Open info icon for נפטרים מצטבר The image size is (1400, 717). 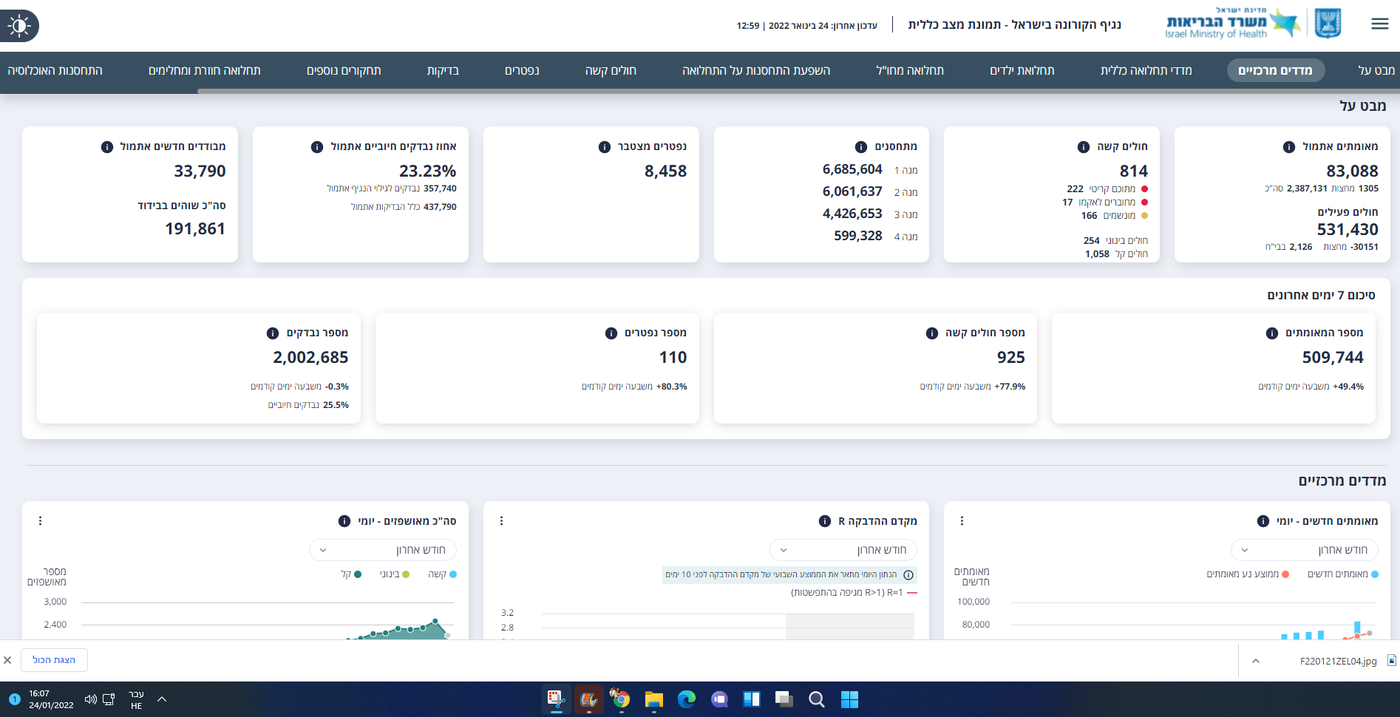click(604, 147)
